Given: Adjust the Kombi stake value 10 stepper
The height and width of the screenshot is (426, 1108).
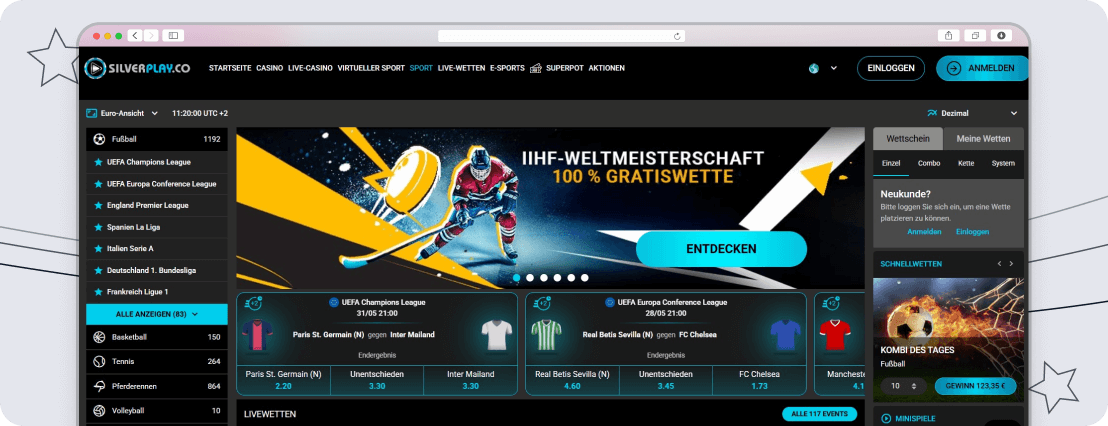Looking at the screenshot, I should (914, 386).
